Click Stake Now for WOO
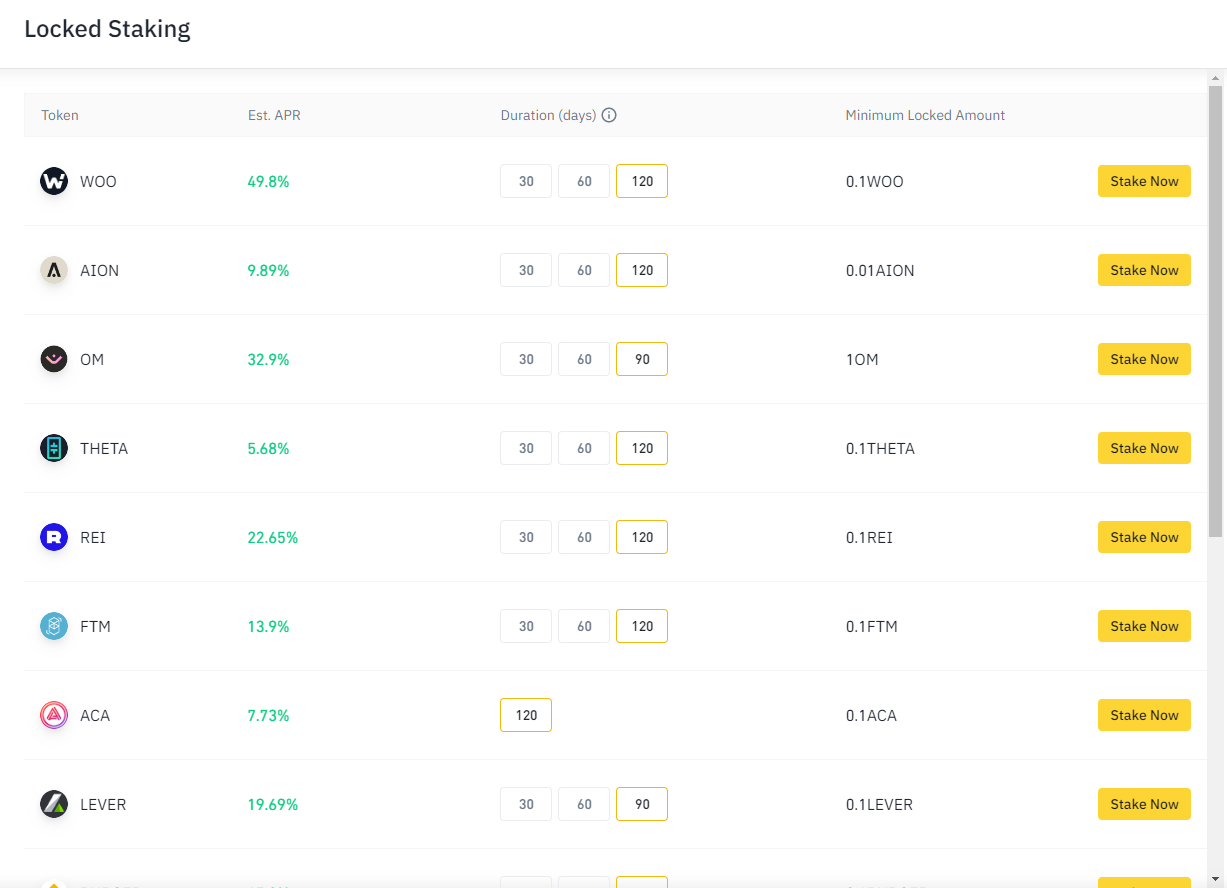Viewport: 1227px width, 888px height. point(1144,181)
